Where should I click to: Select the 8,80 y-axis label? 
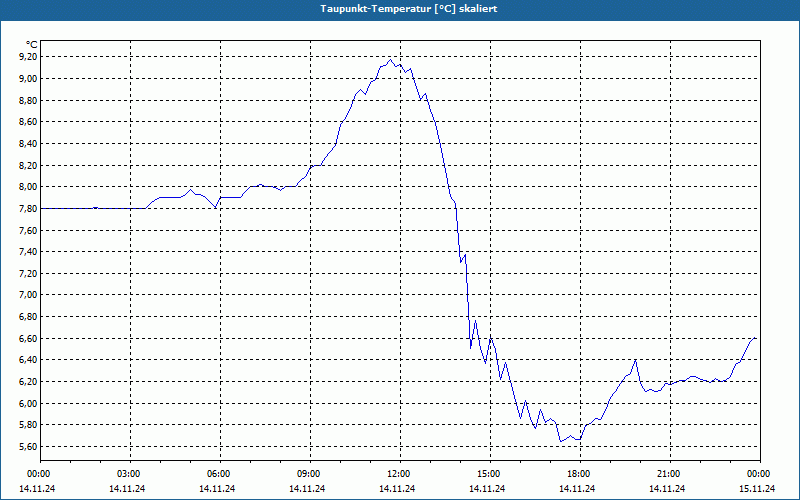[x=28, y=101]
